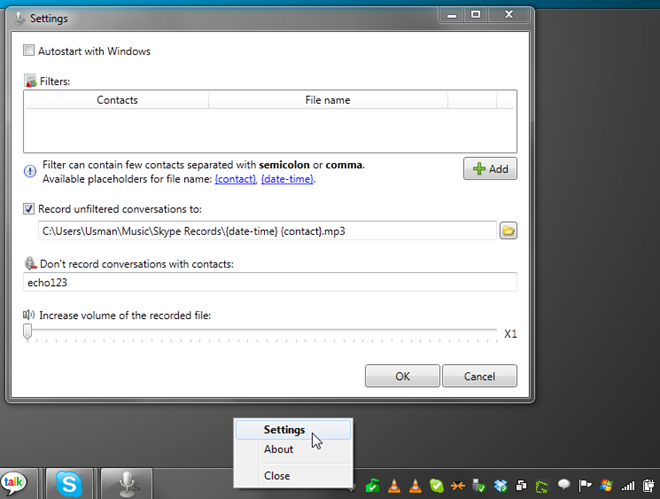Click the blocked microphone icon by Don't record
The height and width of the screenshot is (499, 660).
click(x=30, y=263)
